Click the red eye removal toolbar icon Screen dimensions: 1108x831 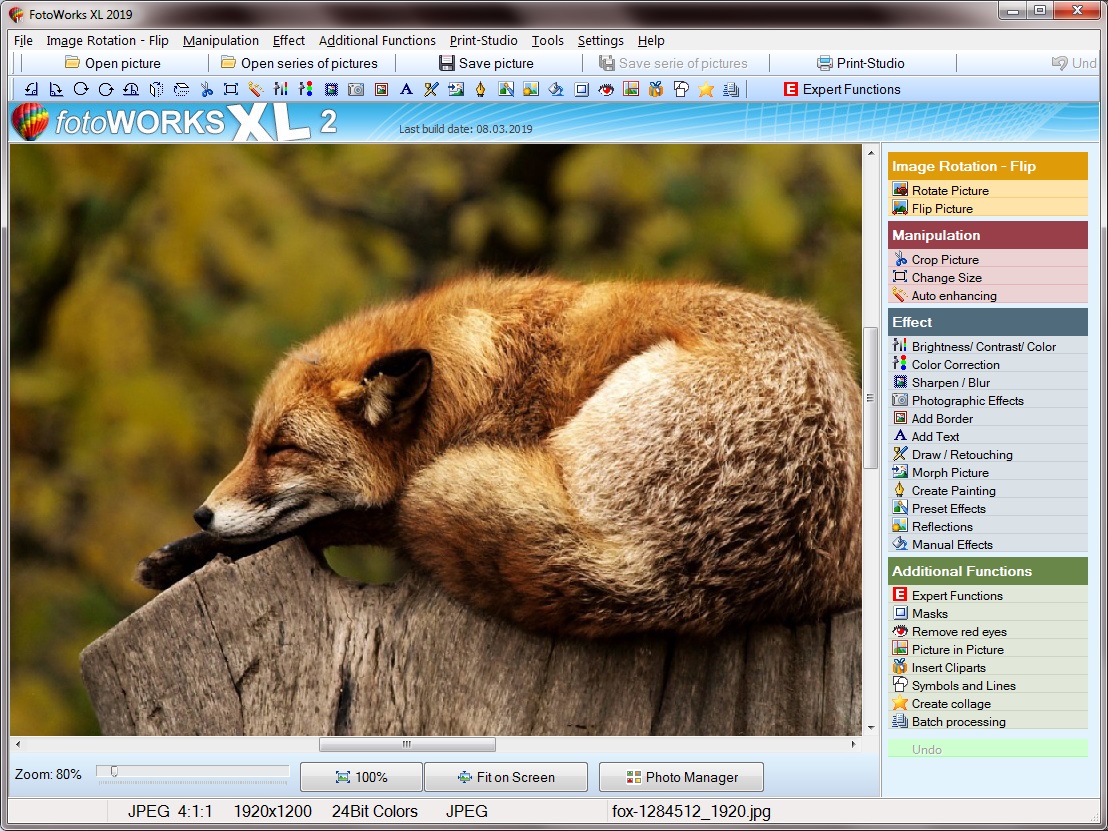pyautogui.click(x=606, y=89)
